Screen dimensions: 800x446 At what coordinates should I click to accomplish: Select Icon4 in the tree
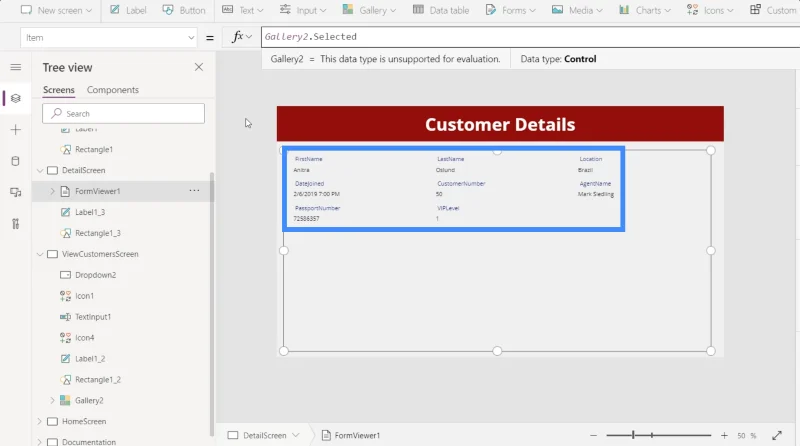(85, 338)
